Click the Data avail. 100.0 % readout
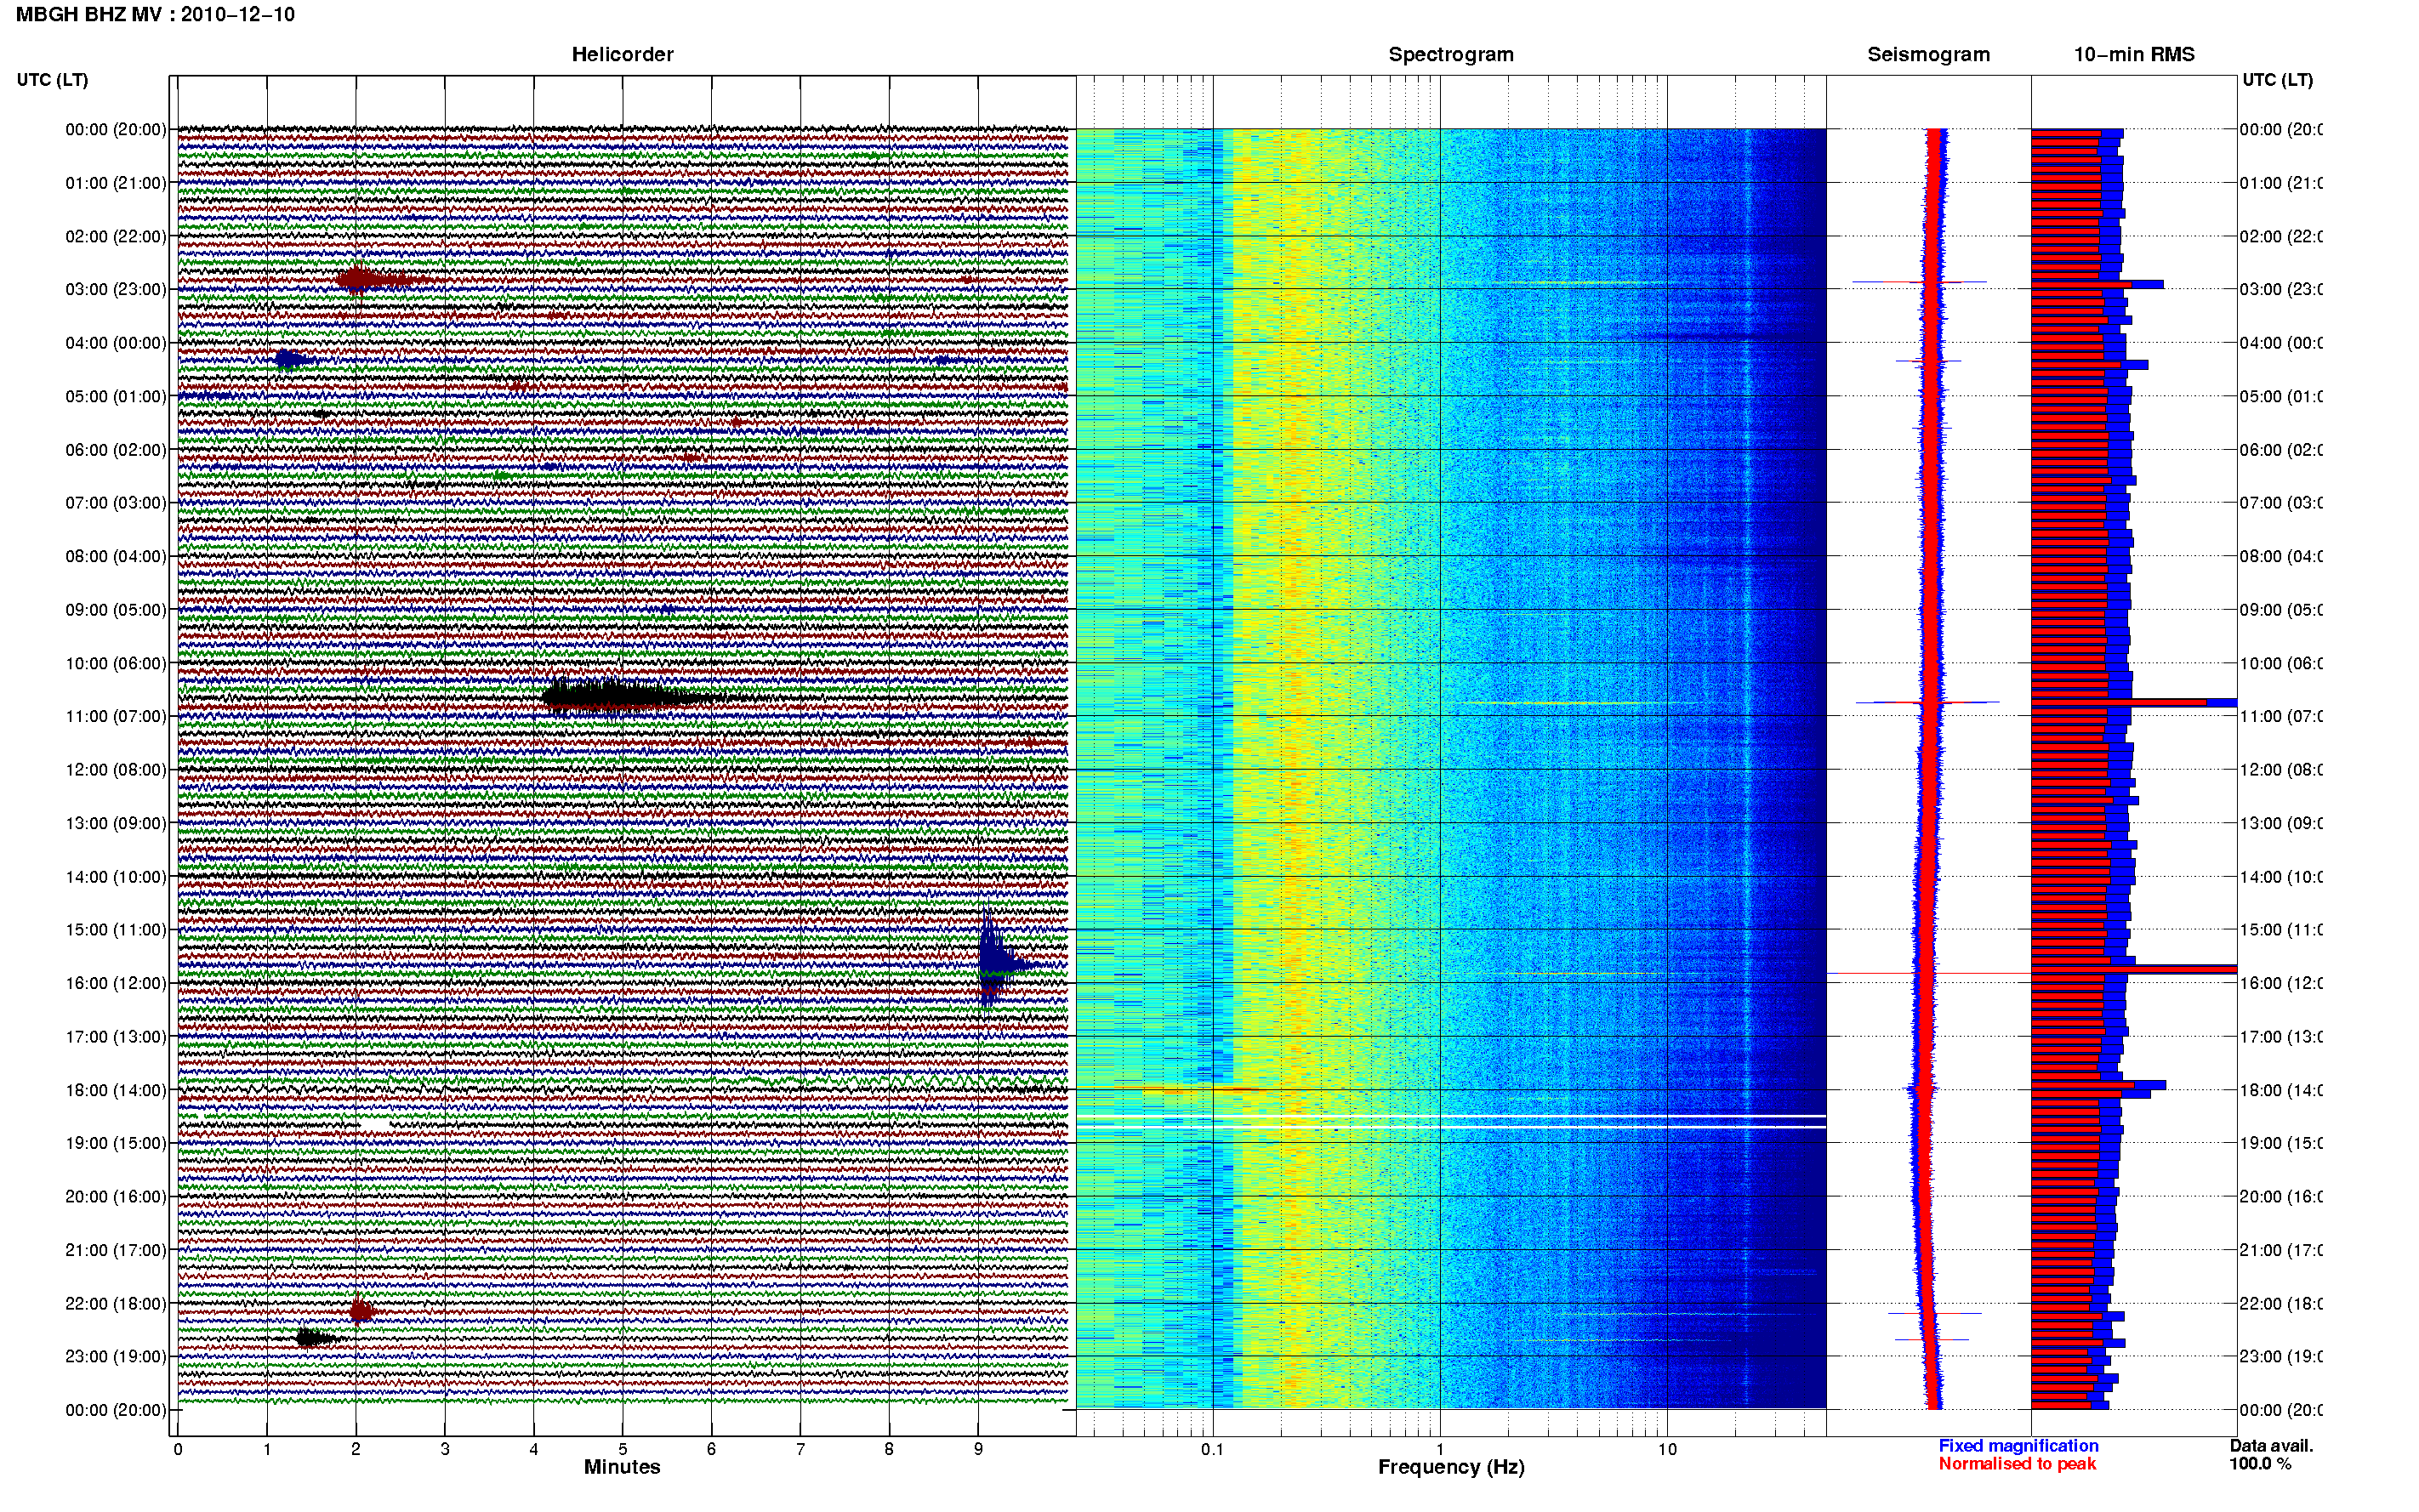The width and height of the screenshot is (2419, 1512). (x=2271, y=1455)
